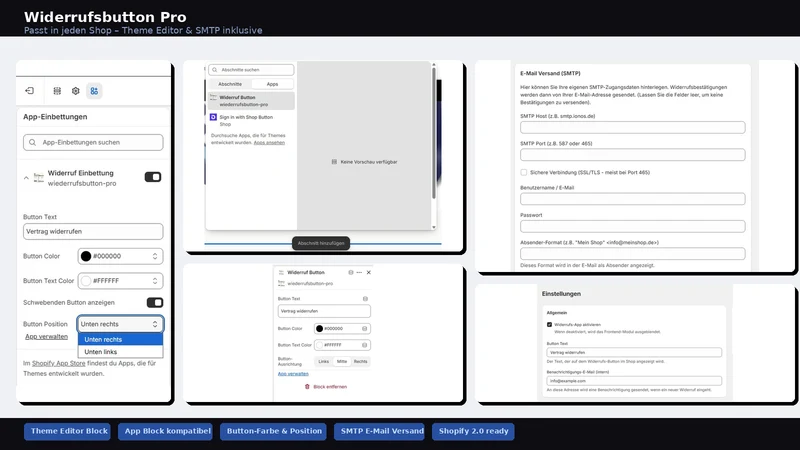Select the app embeds icon in toolbar
The width and height of the screenshot is (800, 450).
pos(94,91)
